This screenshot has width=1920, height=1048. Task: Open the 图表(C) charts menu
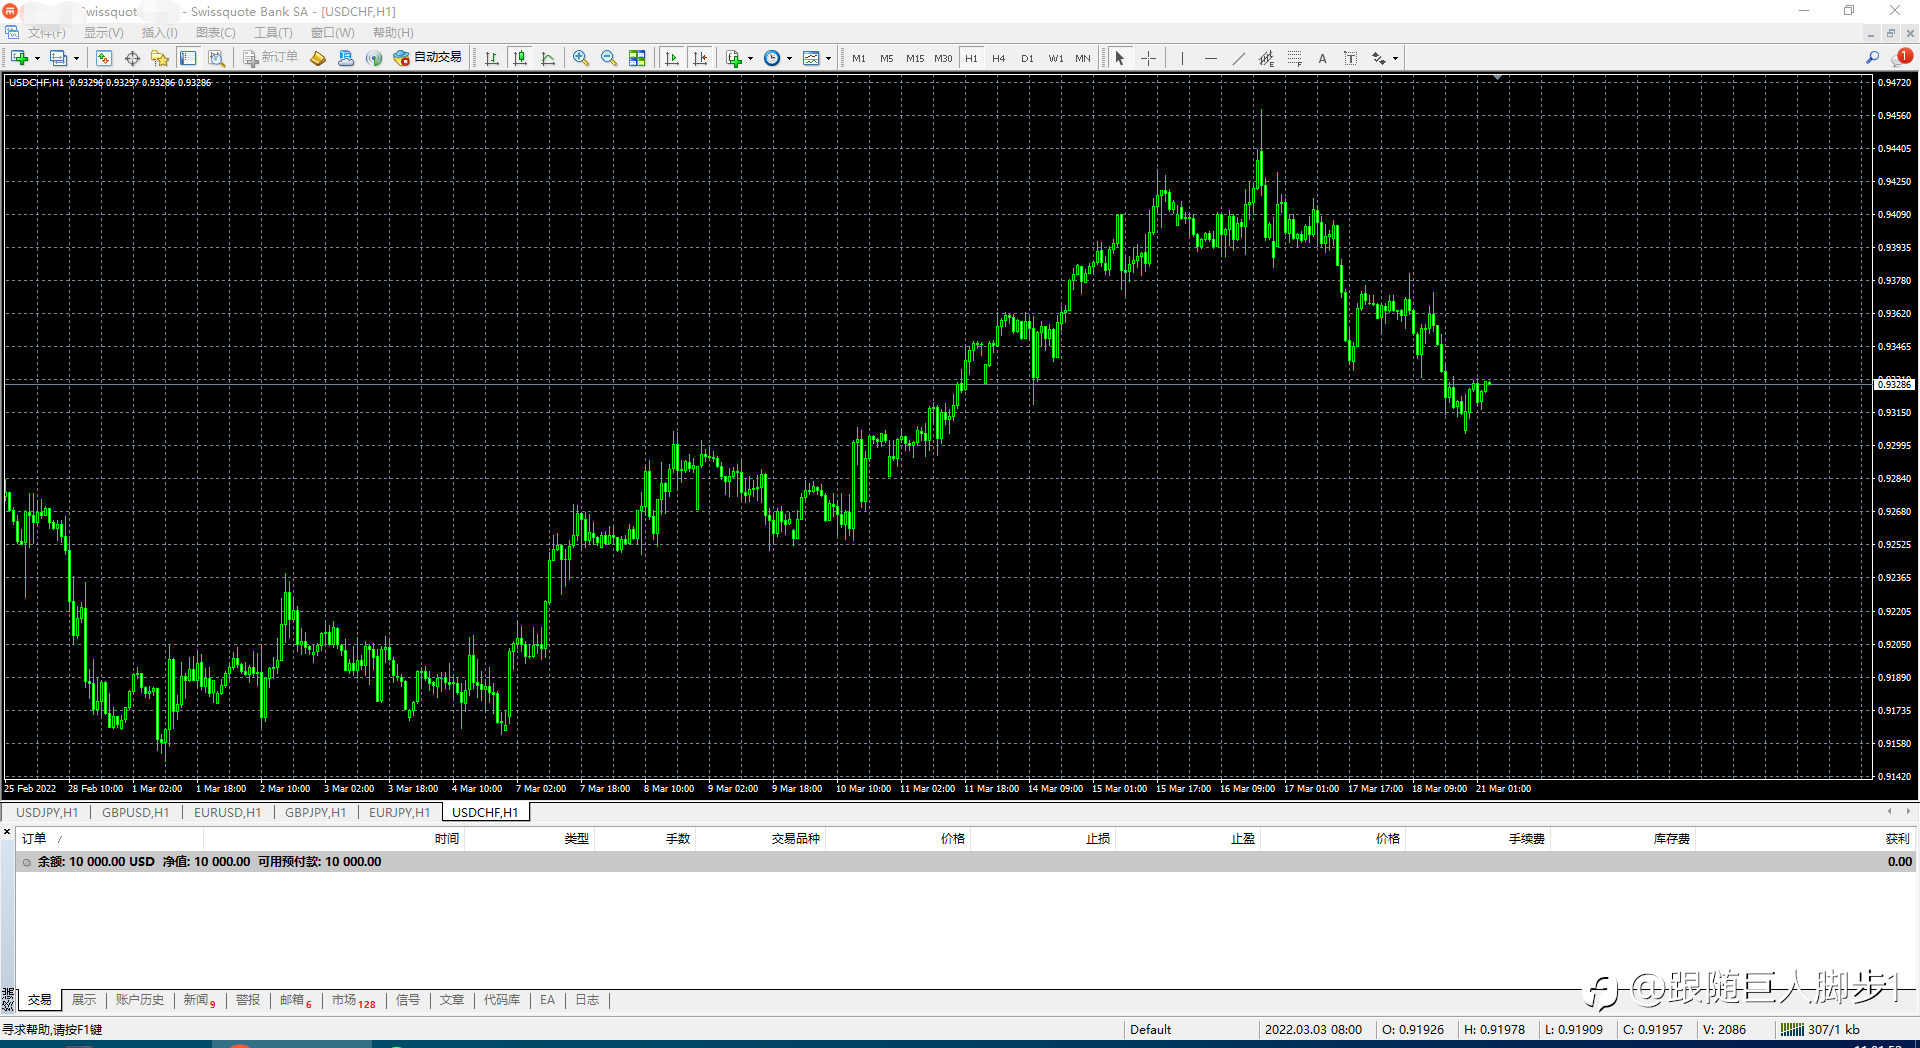(216, 33)
